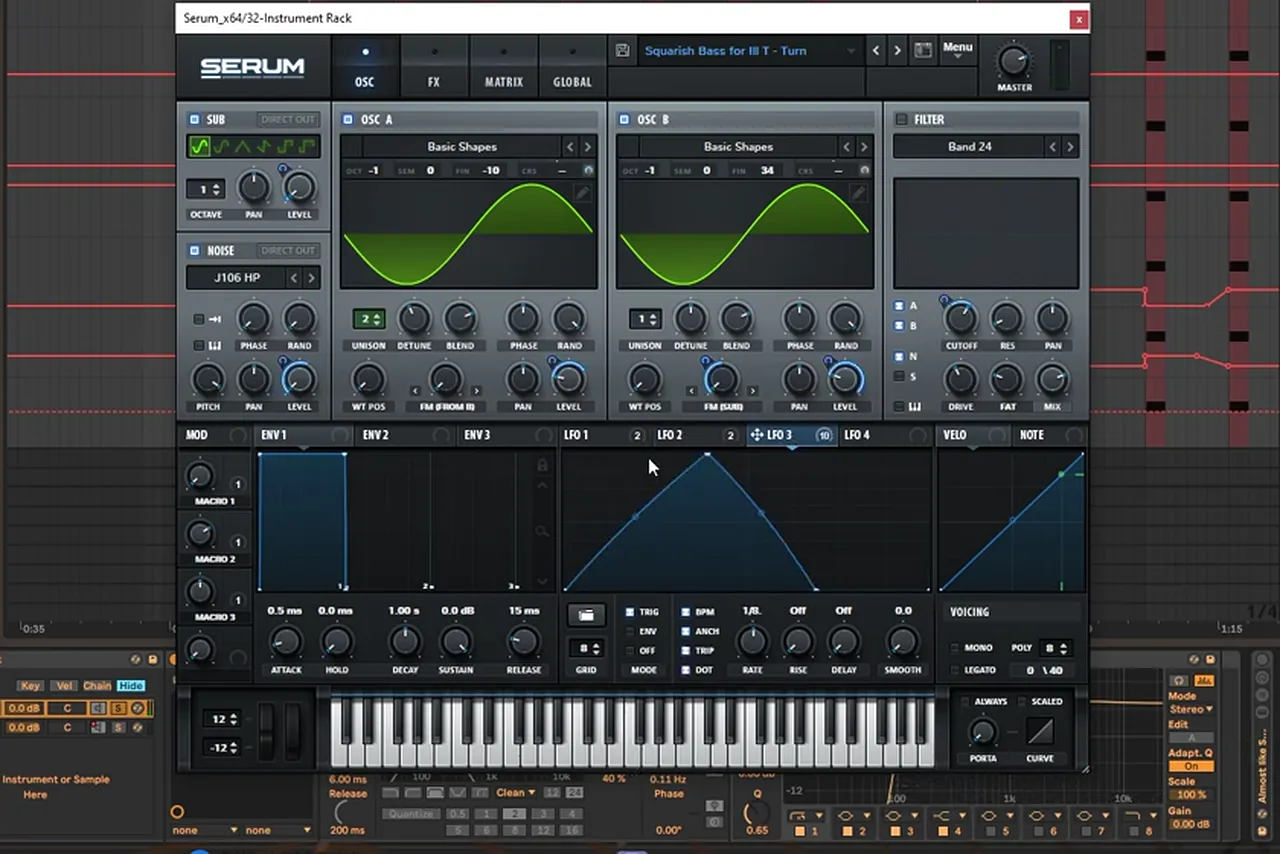Click the envelope zoom magnifier icon
The height and width of the screenshot is (854, 1280).
pos(542,532)
